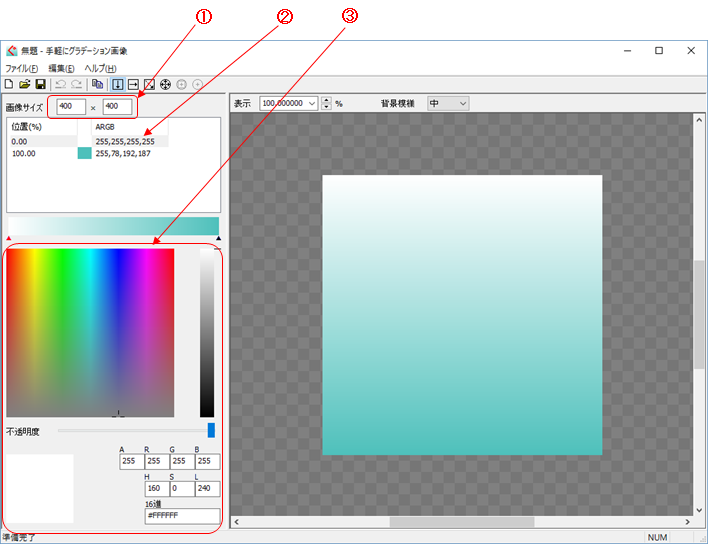The height and width of the screenshot is (544, 708).
Task: Create a new file with the blank page icon
Action: click(x=9, y=84)
